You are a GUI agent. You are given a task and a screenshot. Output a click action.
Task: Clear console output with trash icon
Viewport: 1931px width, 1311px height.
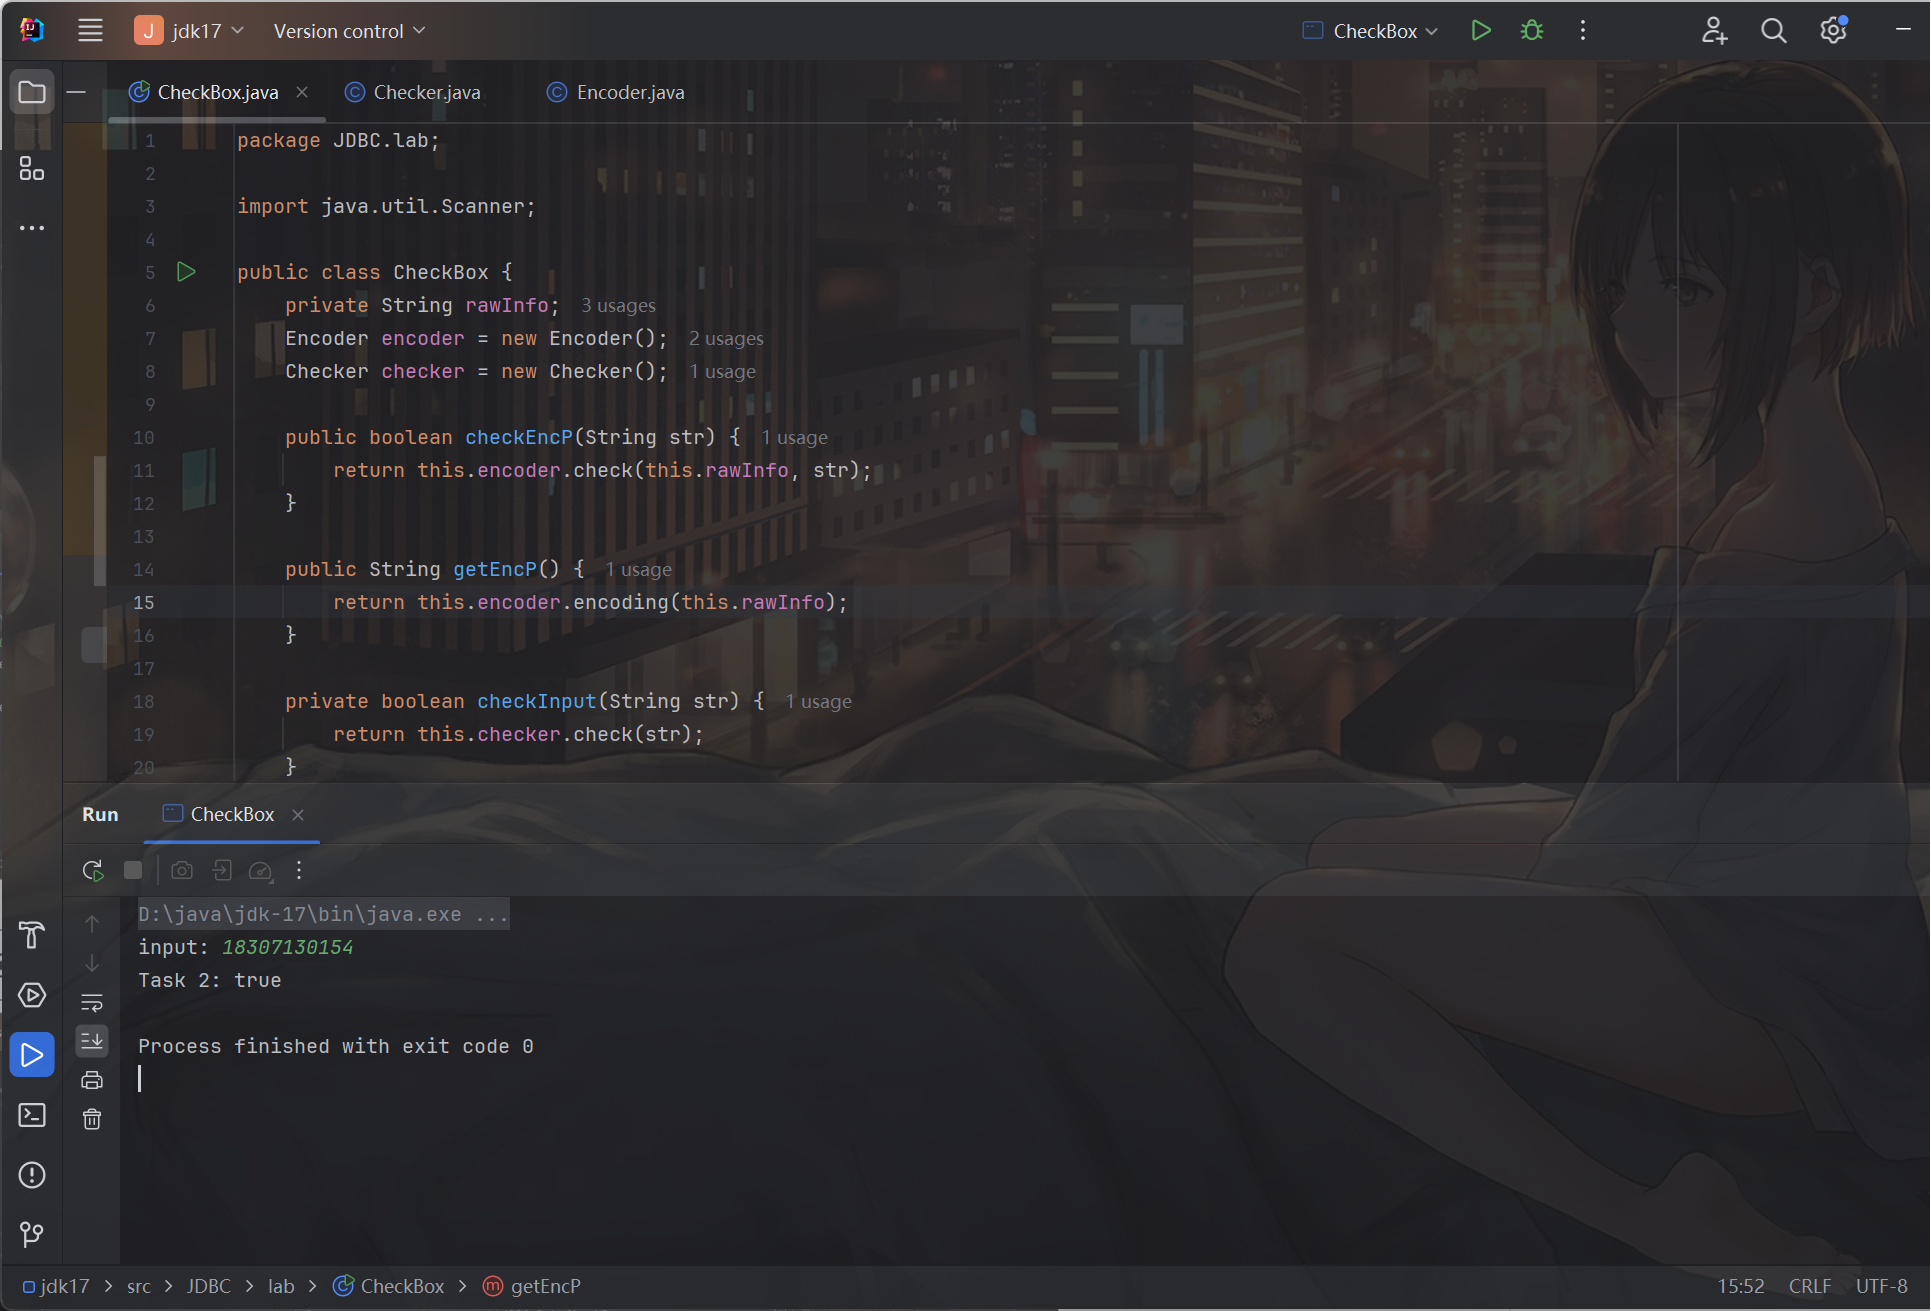[x=92, y=1119]
